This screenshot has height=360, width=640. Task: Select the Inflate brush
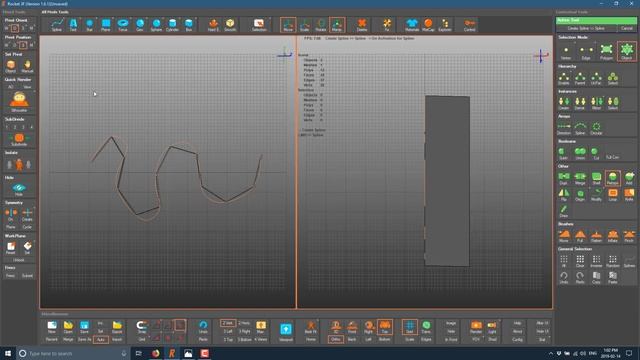(x=613, y=236)
